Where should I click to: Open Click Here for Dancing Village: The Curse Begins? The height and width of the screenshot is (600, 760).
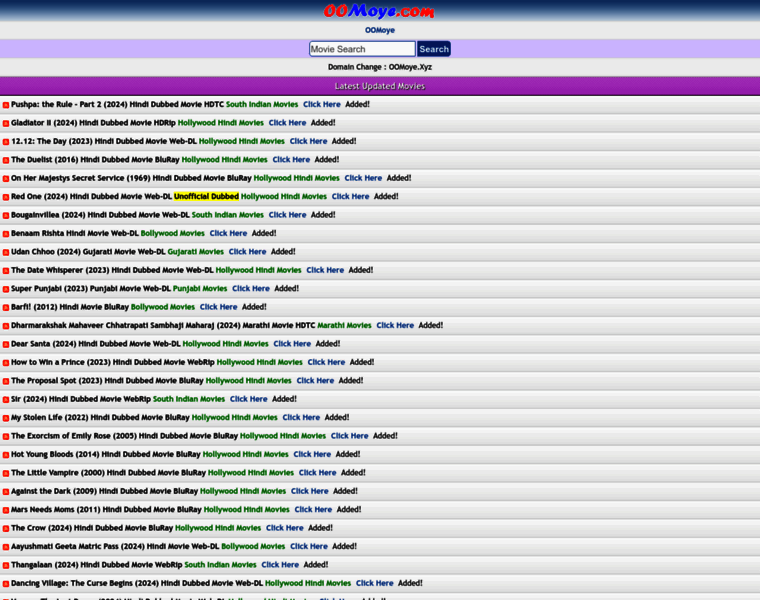tap(375, 583)
